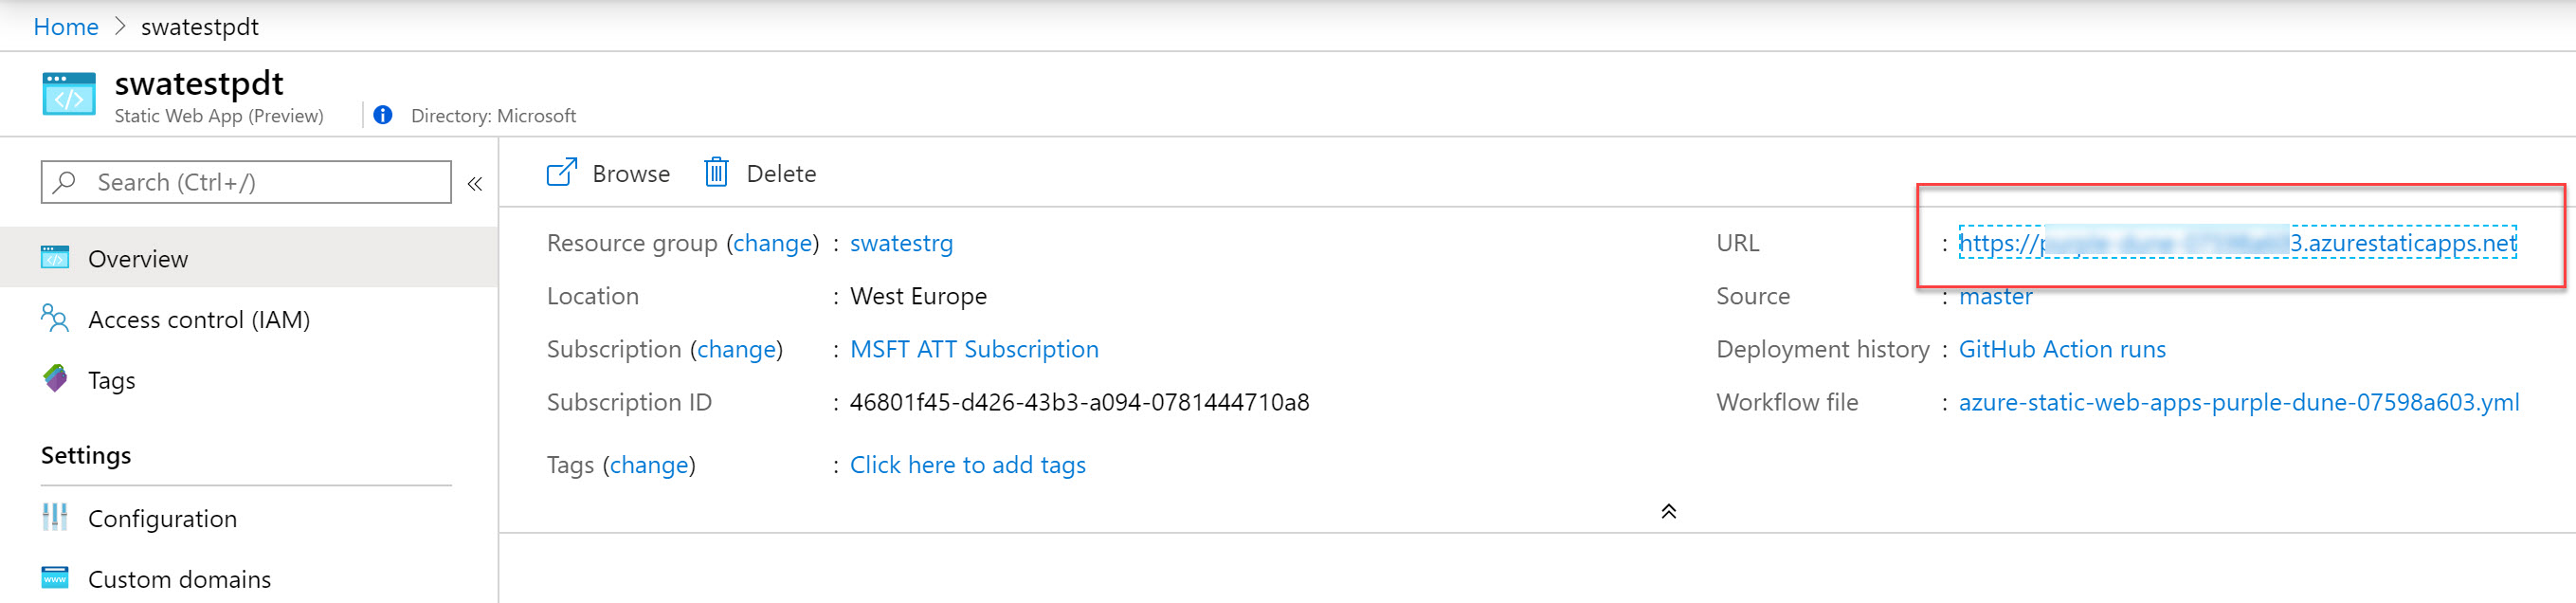Click GitHub Action runs deployment history link
Viewport: 2576px width, 603px height.
coord(2062,349)
